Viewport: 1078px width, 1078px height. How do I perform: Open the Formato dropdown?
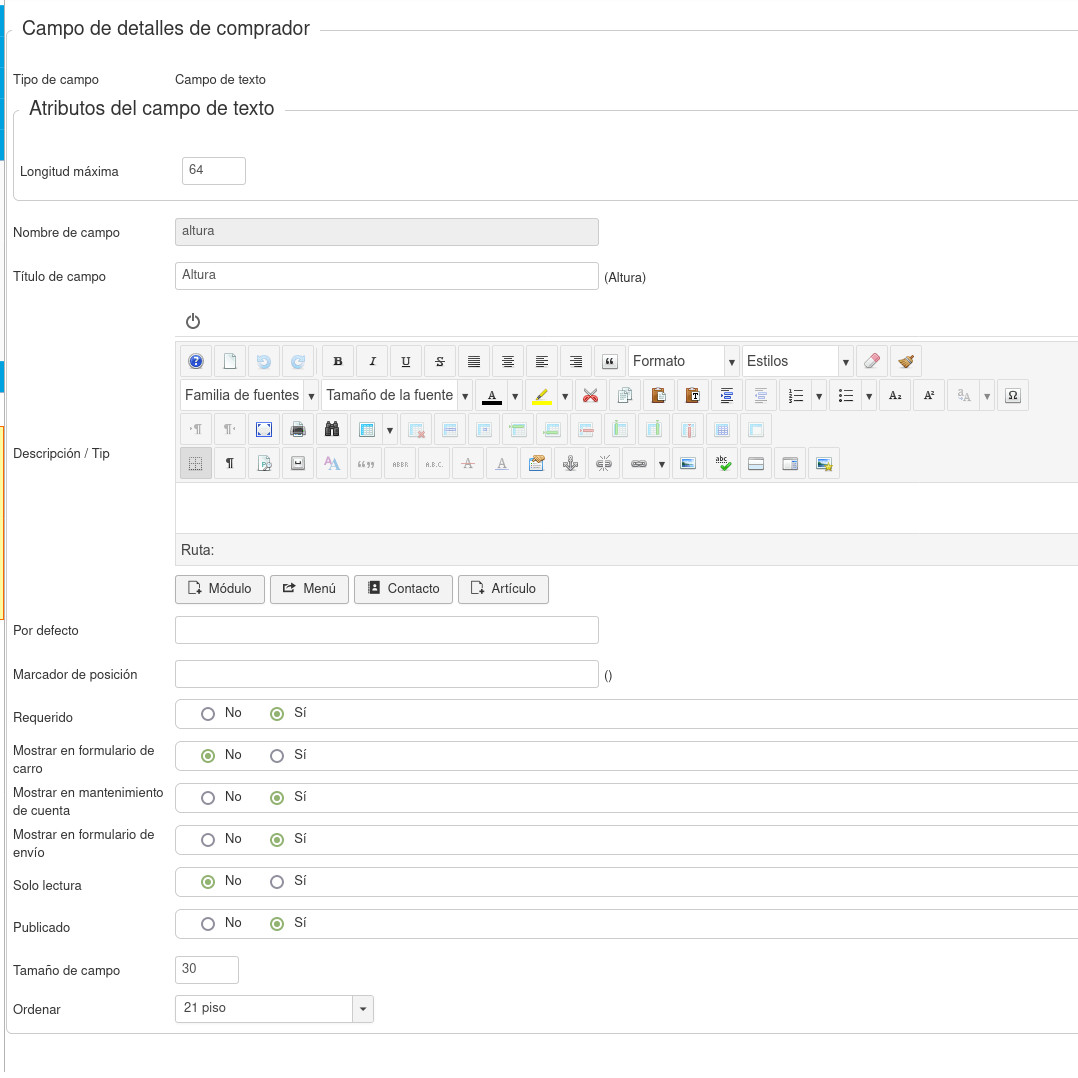(x=683, y=361)
